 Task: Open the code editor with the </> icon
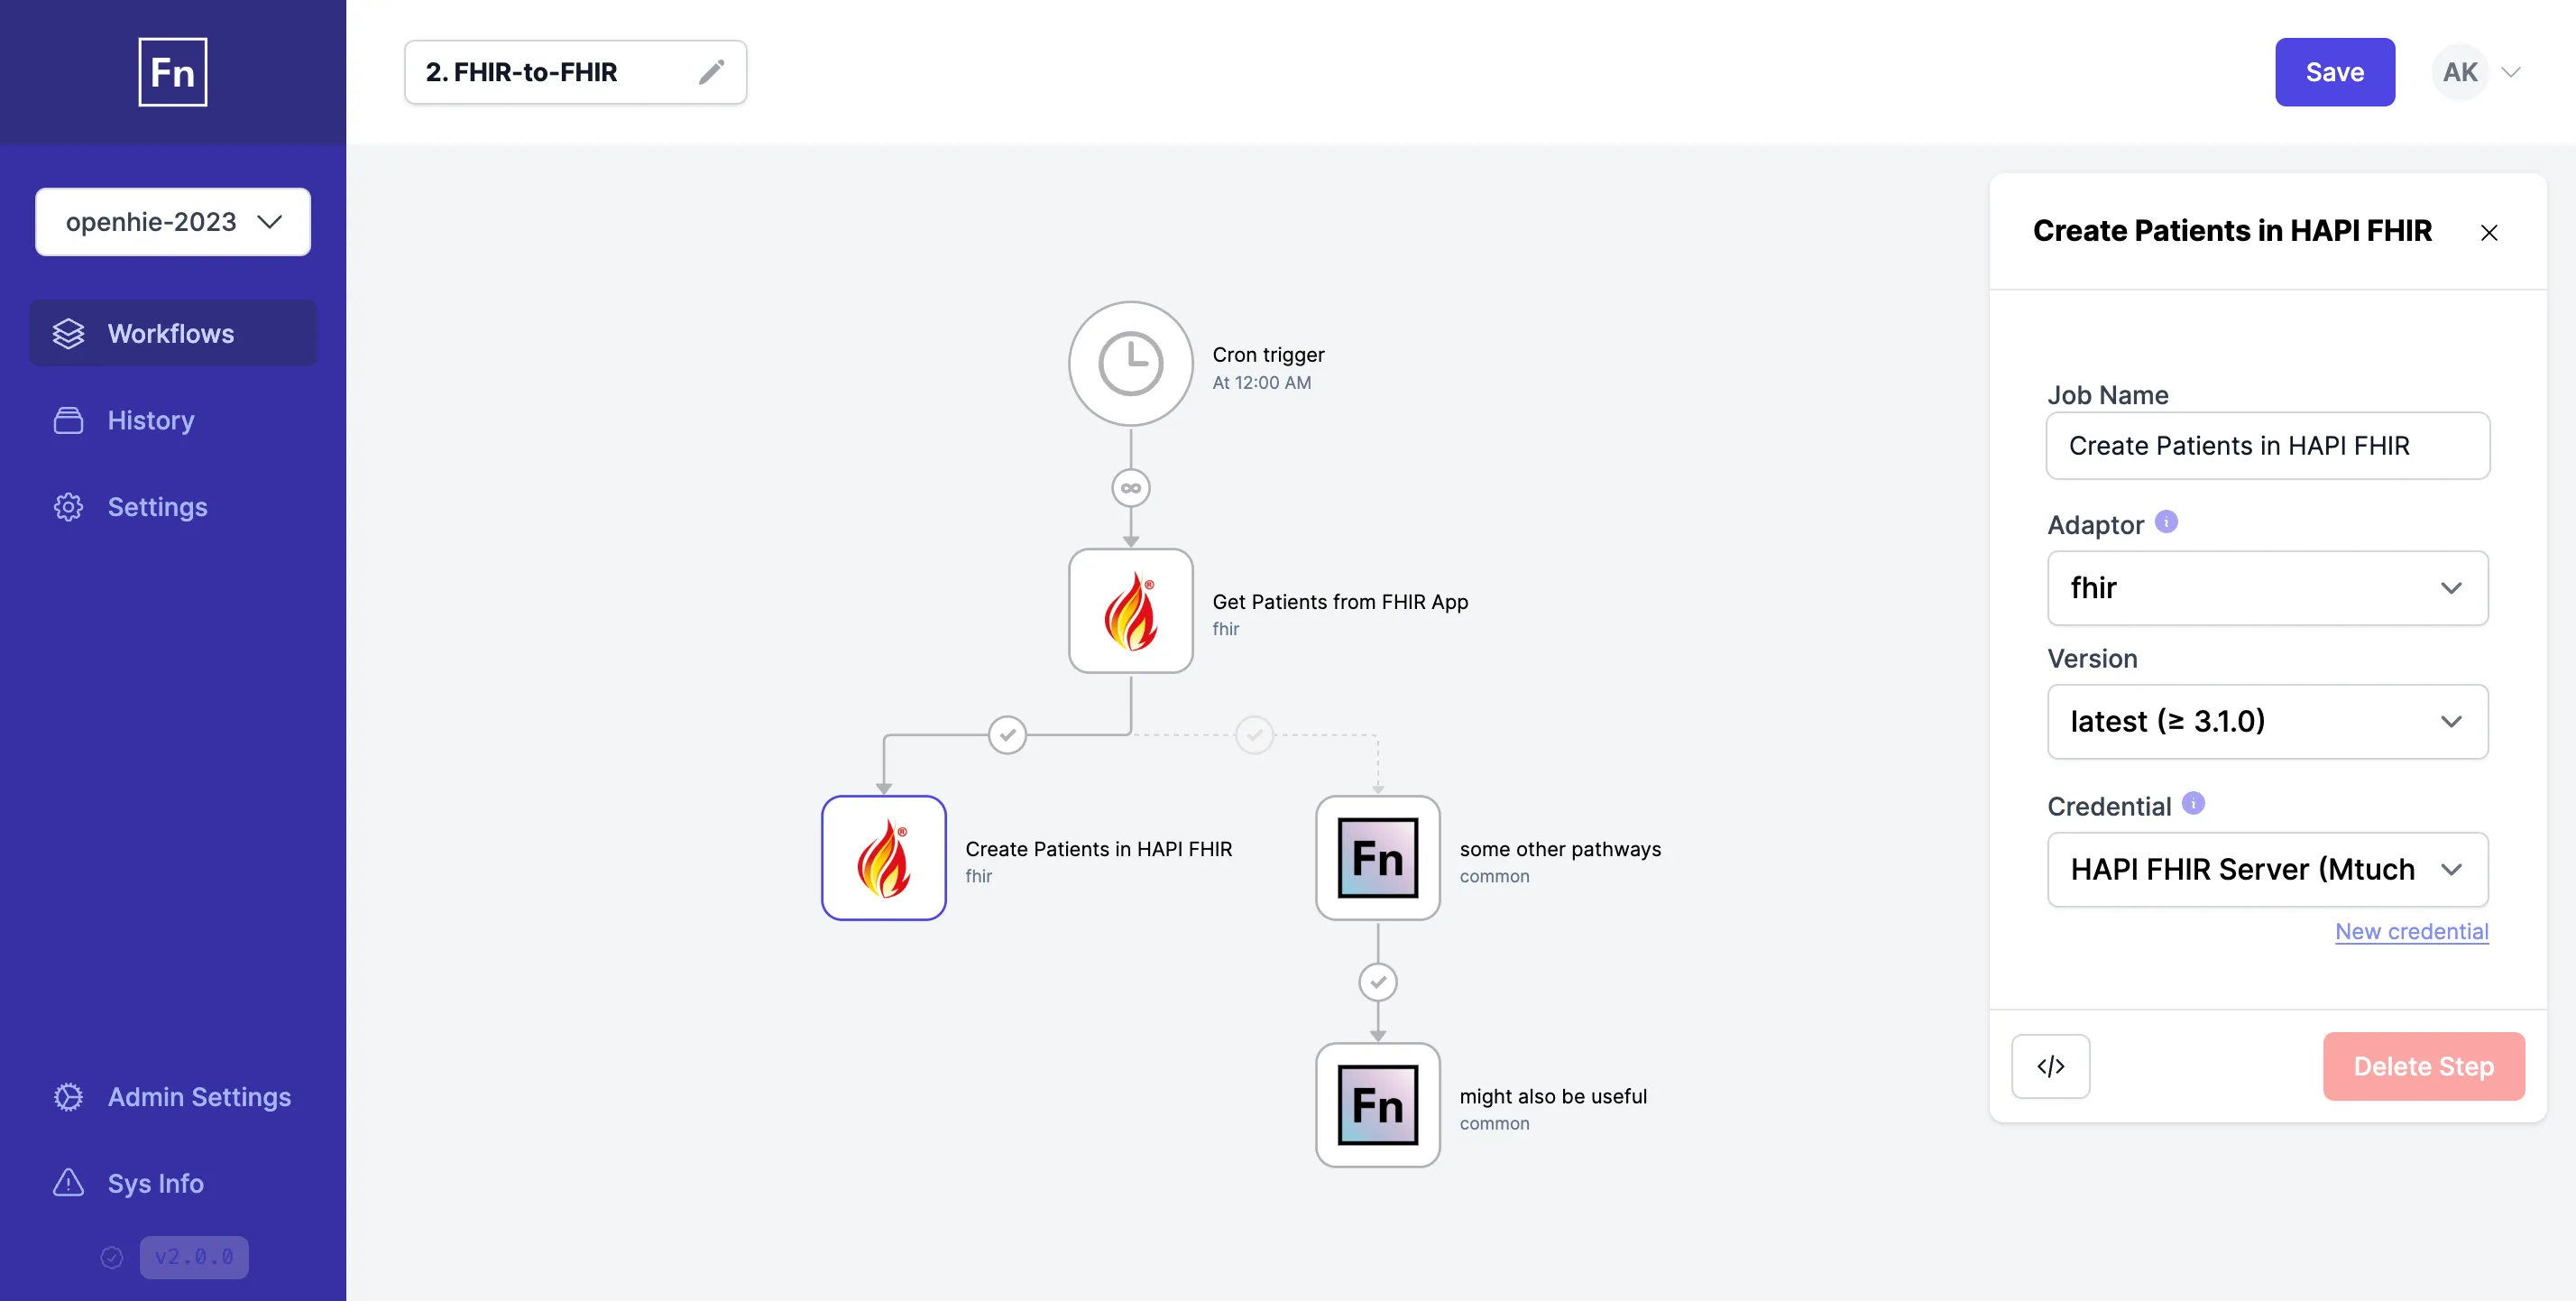(2050, 1066)
